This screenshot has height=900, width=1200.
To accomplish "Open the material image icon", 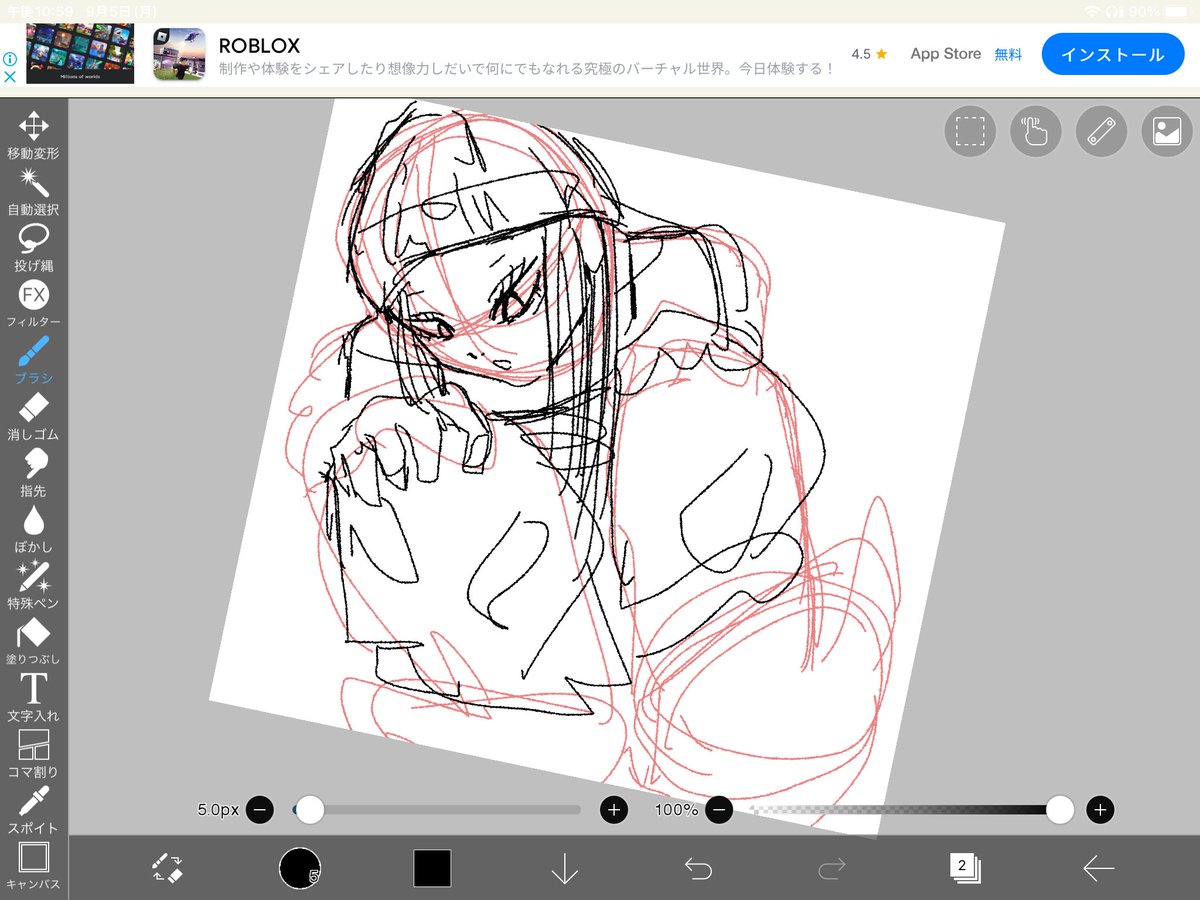I will click(1166, 131).
